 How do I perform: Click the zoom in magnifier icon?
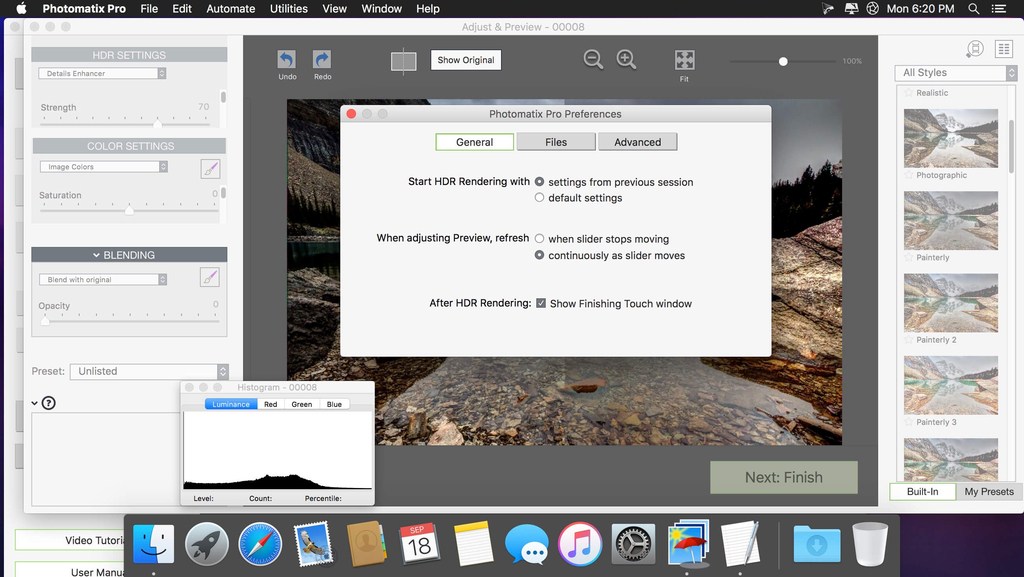pyautogui.click(x=627, y=60)
